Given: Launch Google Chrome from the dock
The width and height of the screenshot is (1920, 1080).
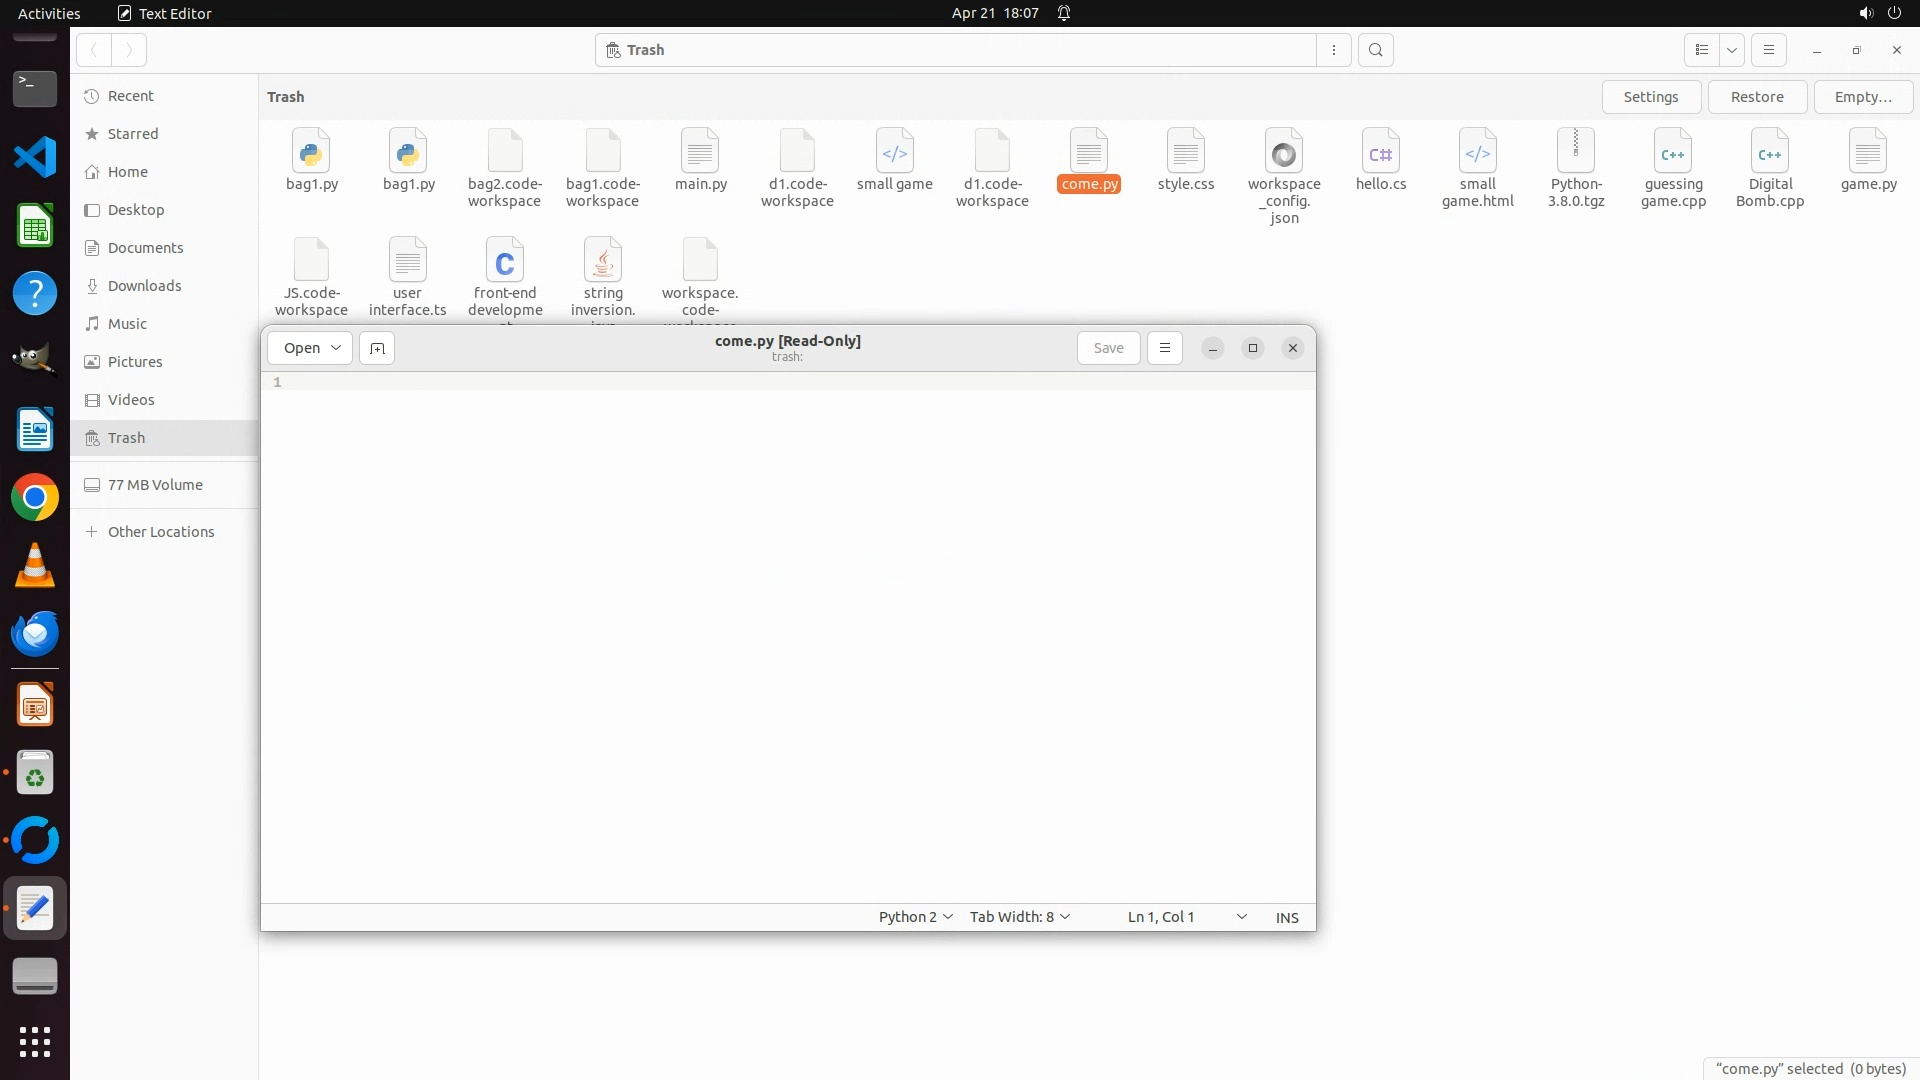Looking at the screenshot, I should (x=35, y=497).
